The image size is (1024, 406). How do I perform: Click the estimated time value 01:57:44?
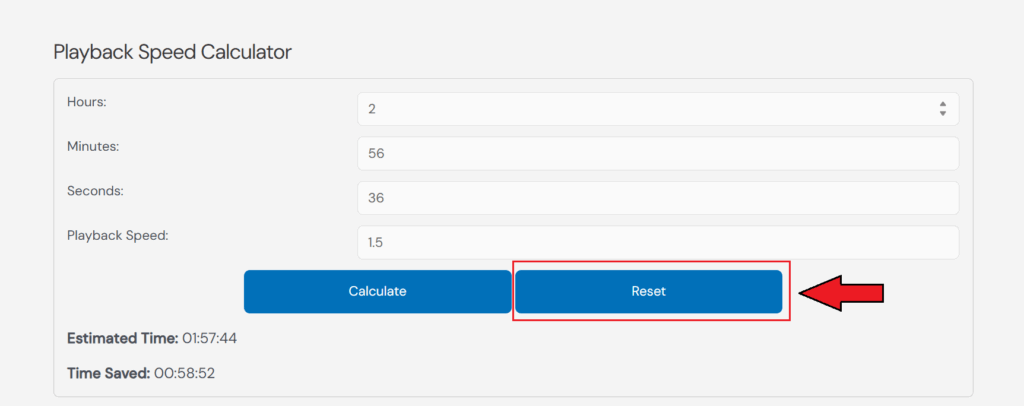(209, 338)
